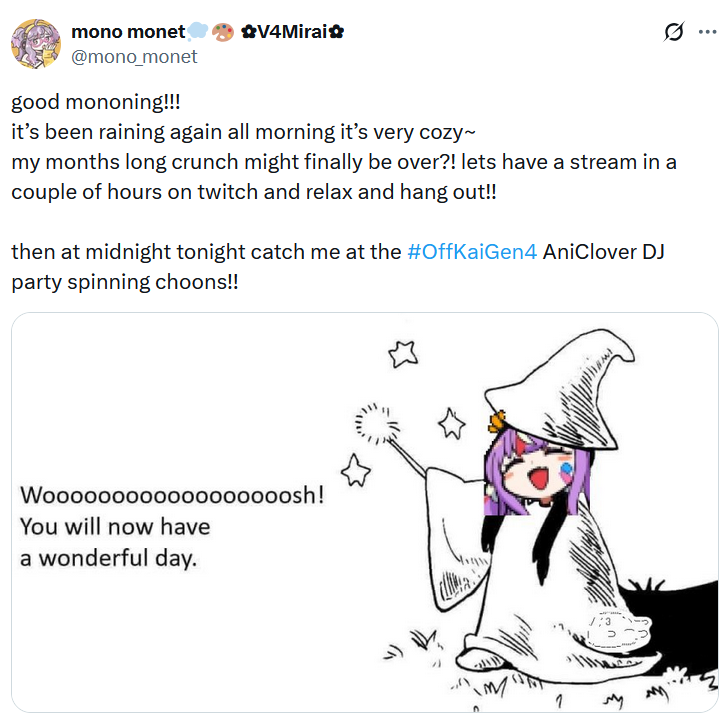Click the purple-haired chibi face
Image resolution: width=728 pixels, height=715 pixels.
pos(537,474)
